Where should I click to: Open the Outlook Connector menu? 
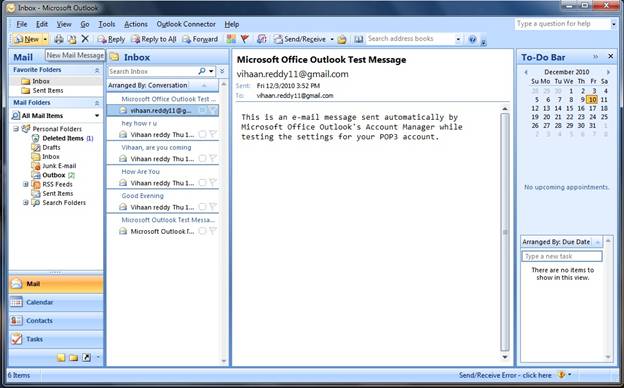(186, 24)
